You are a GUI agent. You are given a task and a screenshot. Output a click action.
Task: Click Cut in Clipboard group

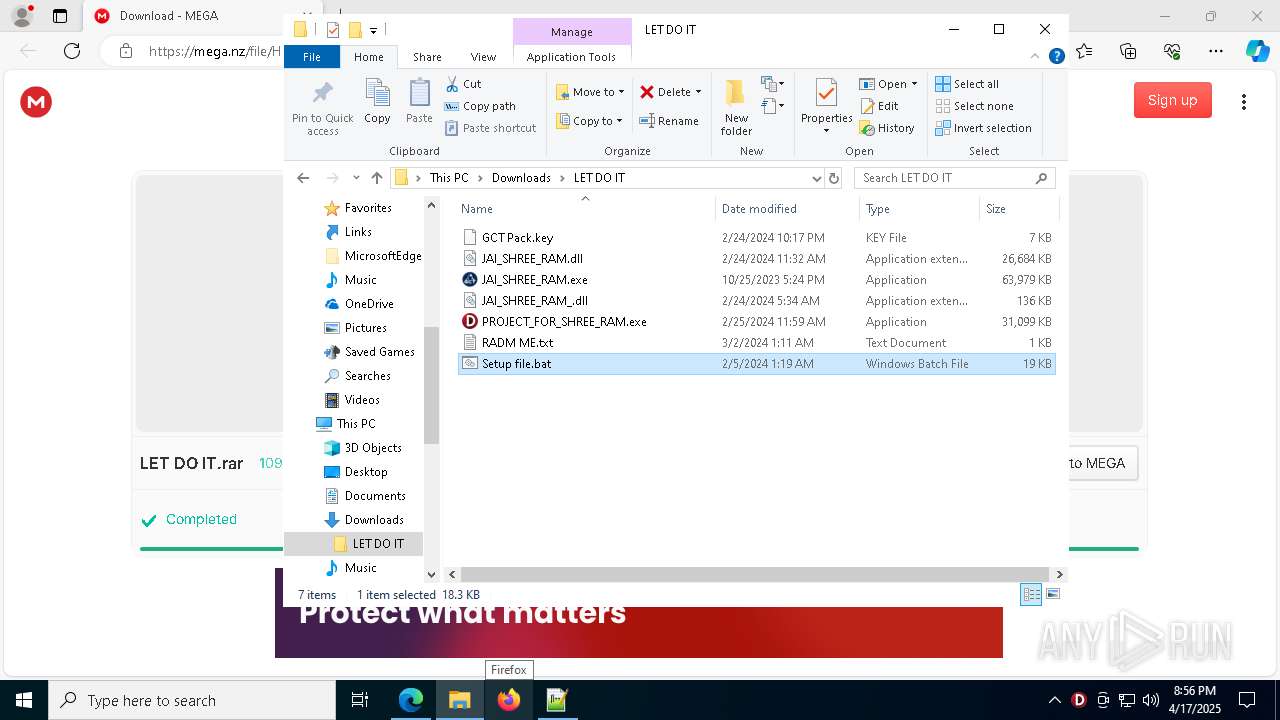click(x=463, y=84)
